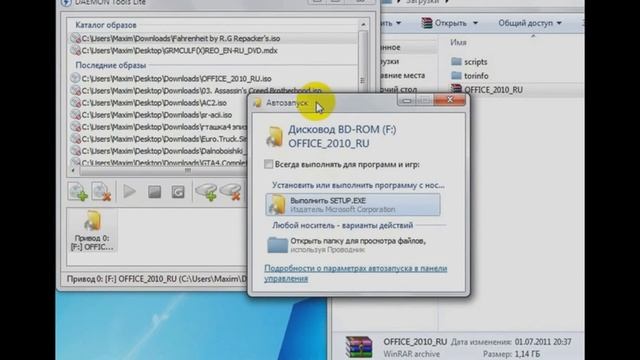Select the Euro.Truck image row
Viewport: 640px width, 360px height.
point(158,139)
